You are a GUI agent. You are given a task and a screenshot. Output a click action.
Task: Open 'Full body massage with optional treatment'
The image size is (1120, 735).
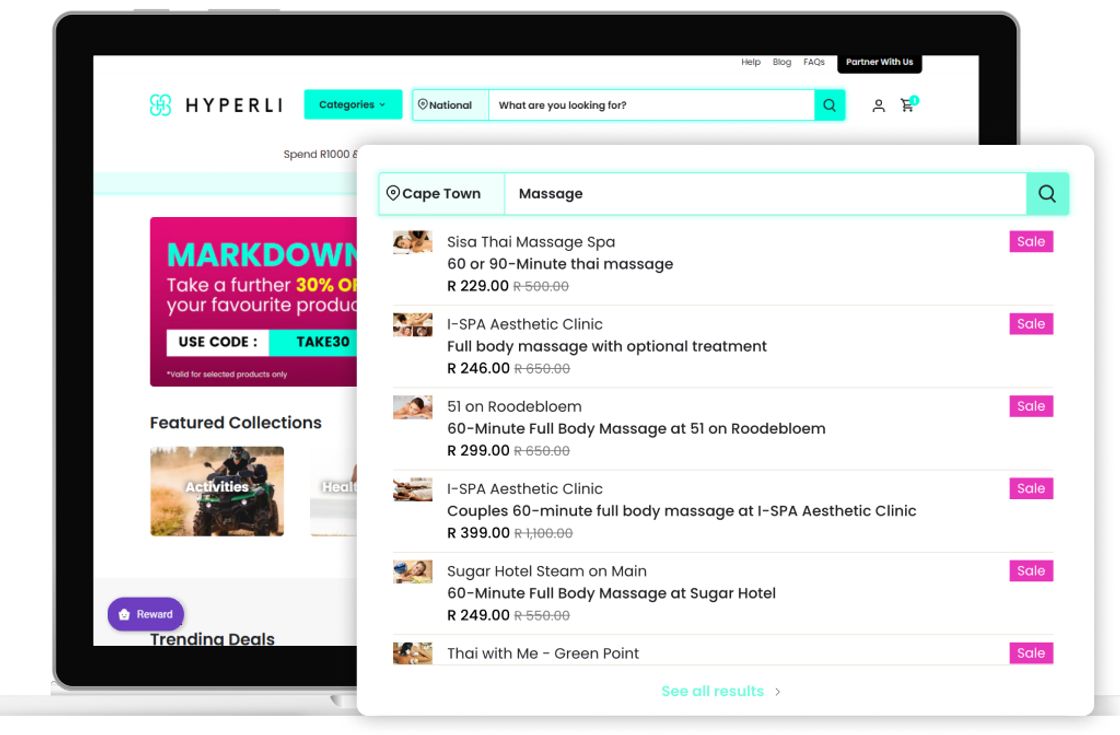pos(606,346)
